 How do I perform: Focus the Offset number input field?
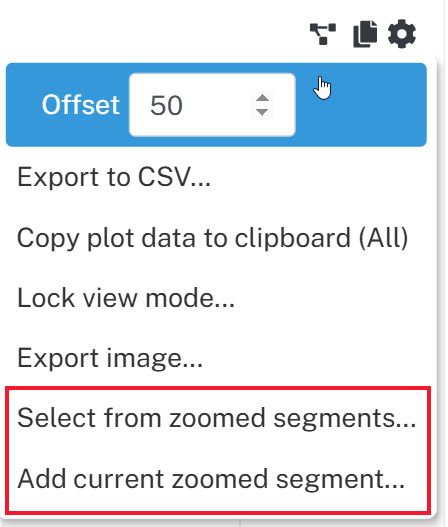[212, 105]
